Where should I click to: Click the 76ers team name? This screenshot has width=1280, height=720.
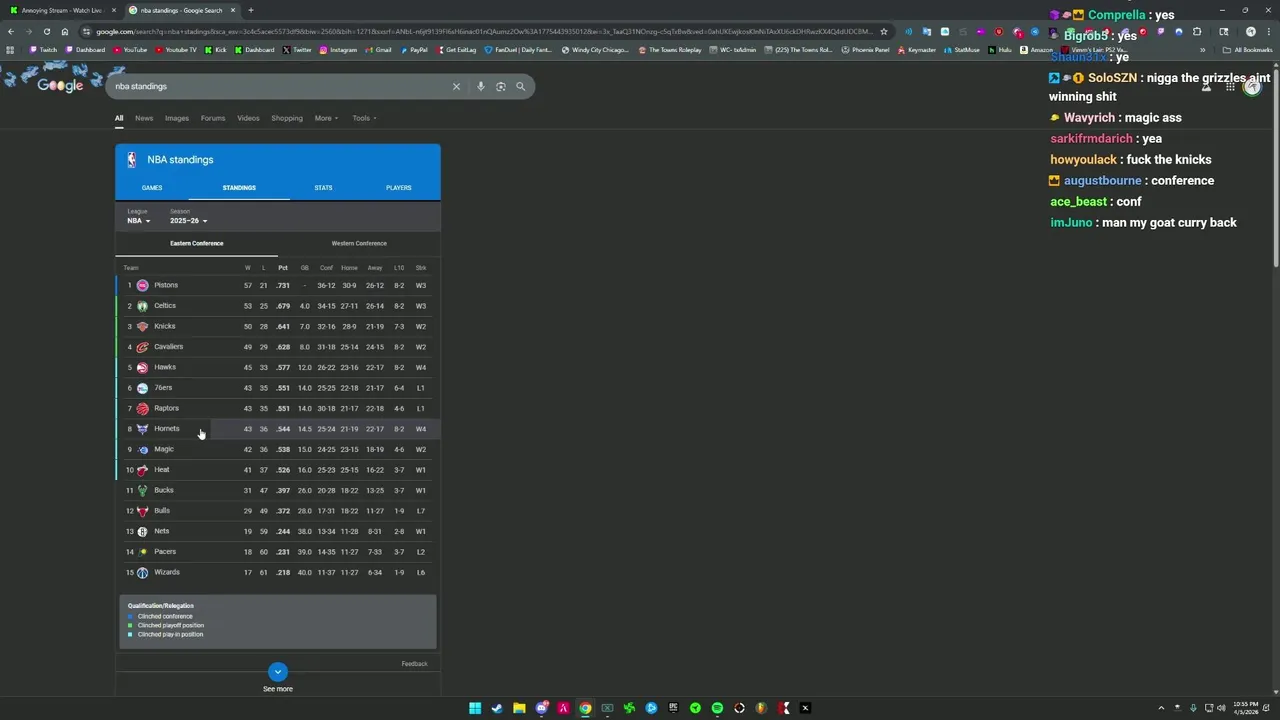(x=163, y=388)
